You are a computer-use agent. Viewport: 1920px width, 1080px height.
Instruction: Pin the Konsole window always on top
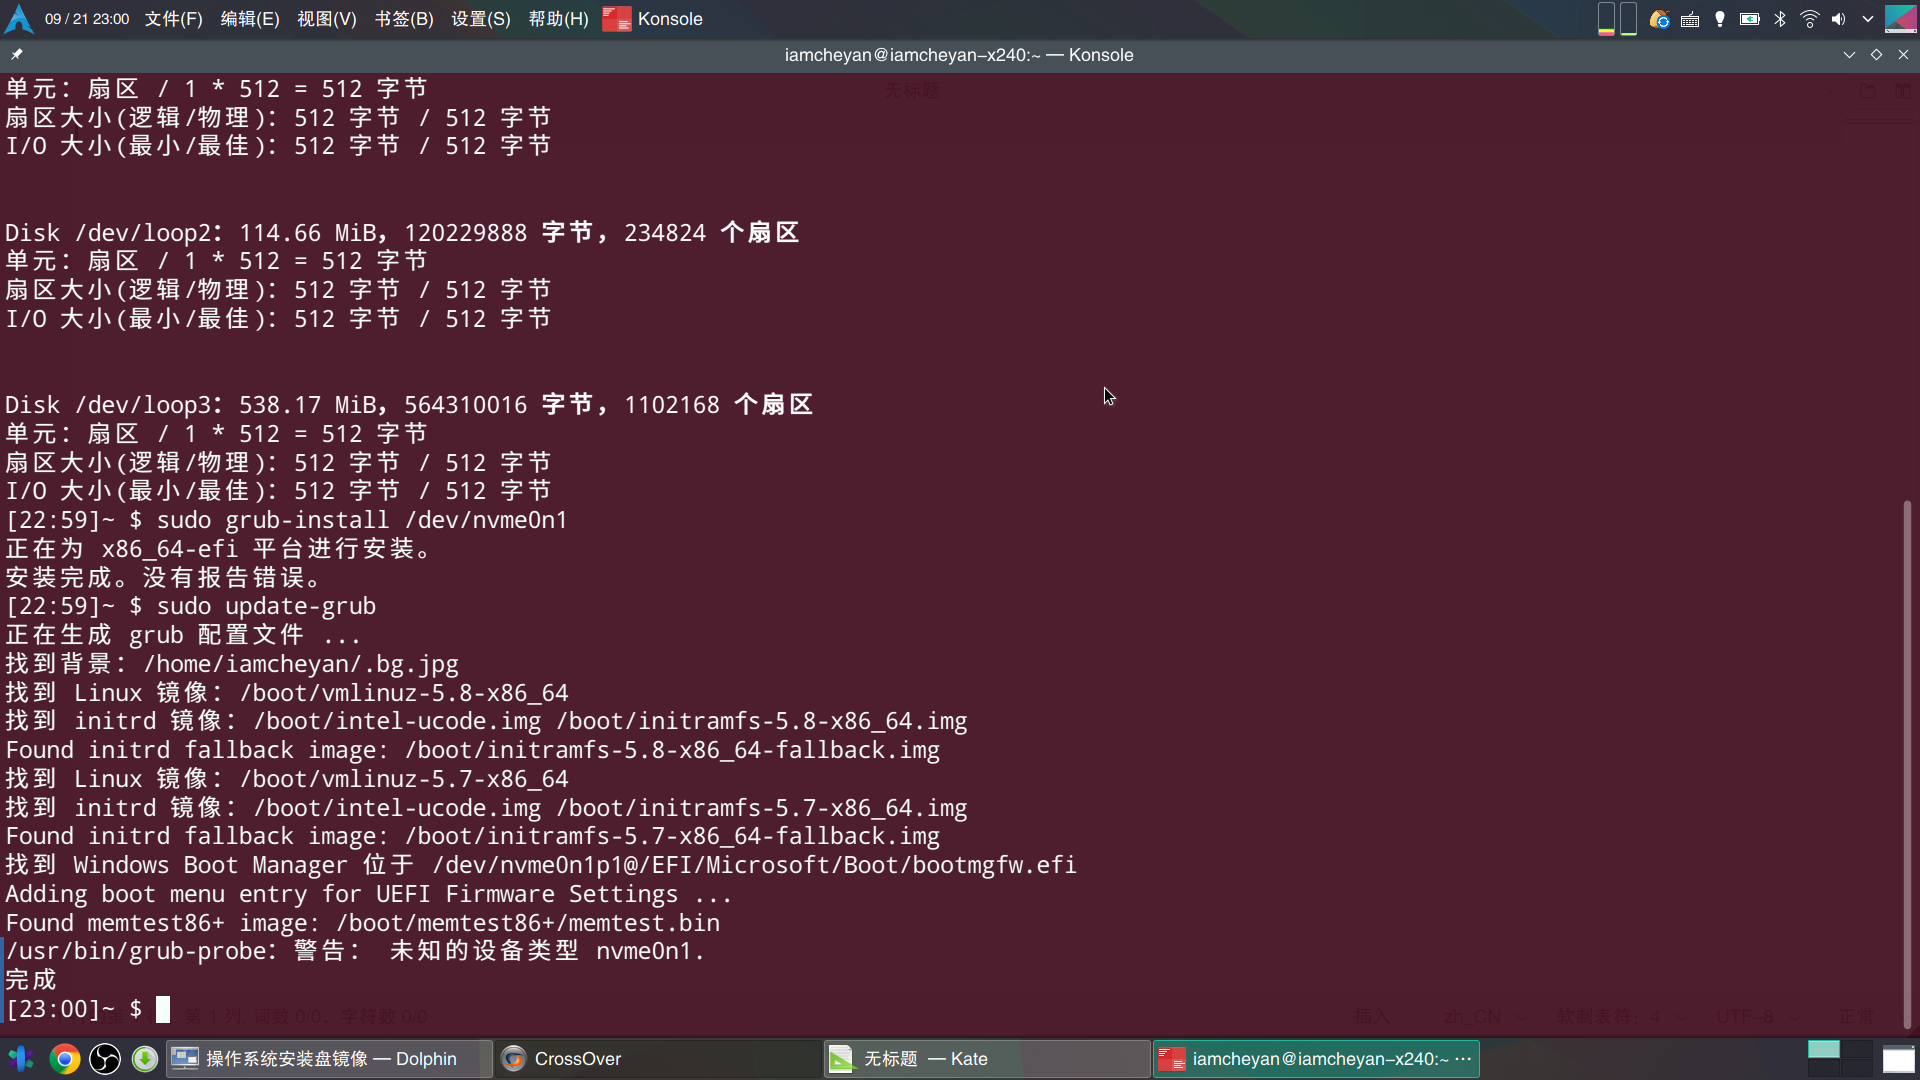click(x=16, y=55)
